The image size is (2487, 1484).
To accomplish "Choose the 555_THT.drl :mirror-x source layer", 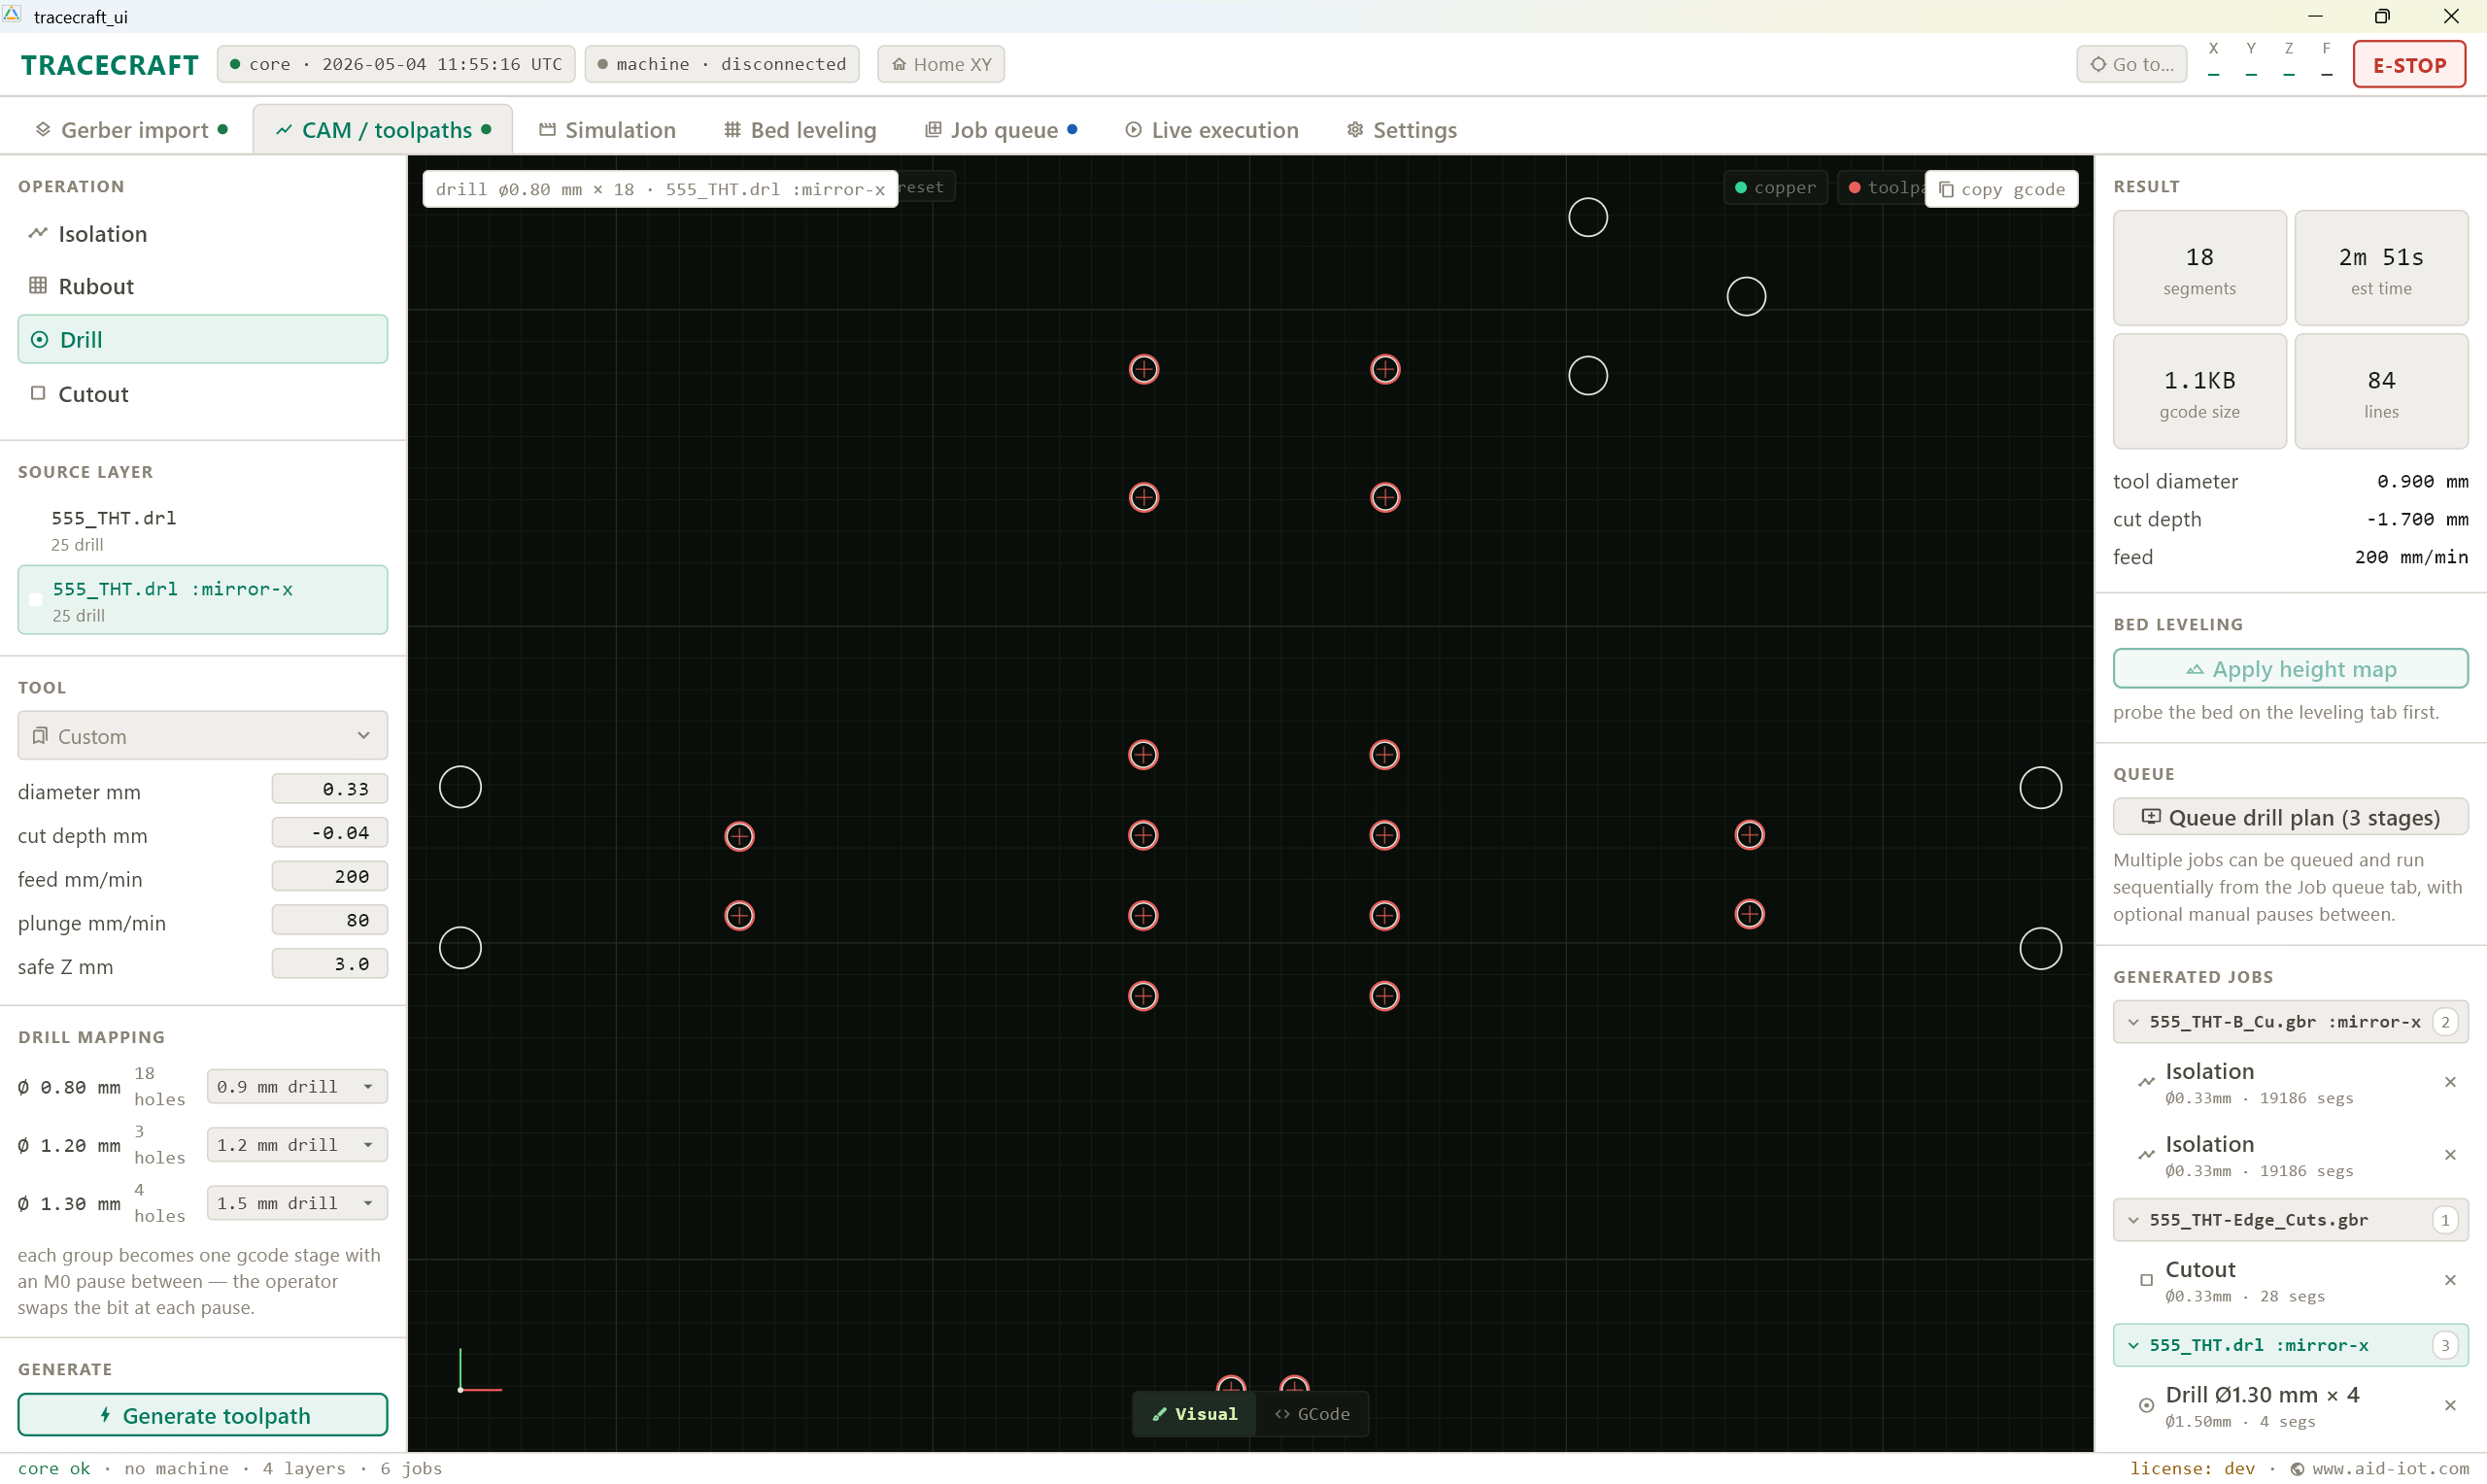I will pos(202,600).
